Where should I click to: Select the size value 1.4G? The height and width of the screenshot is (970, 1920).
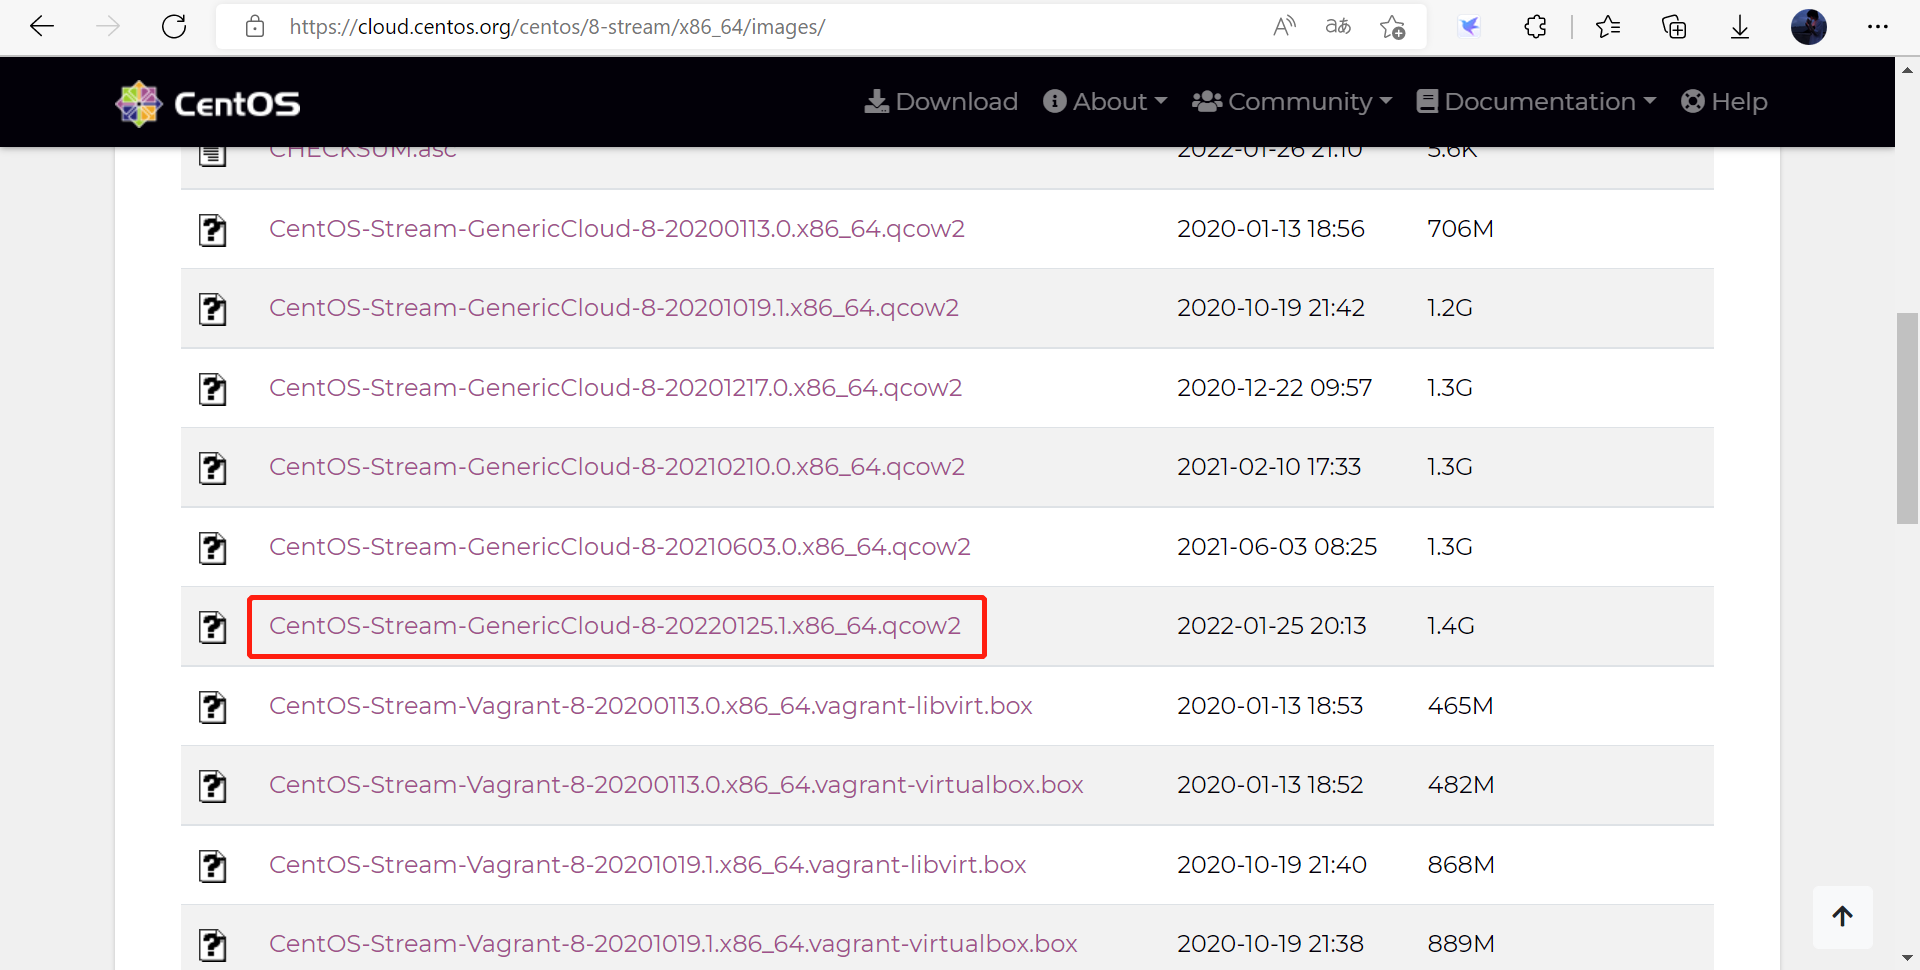click(x=1451, y=626)
